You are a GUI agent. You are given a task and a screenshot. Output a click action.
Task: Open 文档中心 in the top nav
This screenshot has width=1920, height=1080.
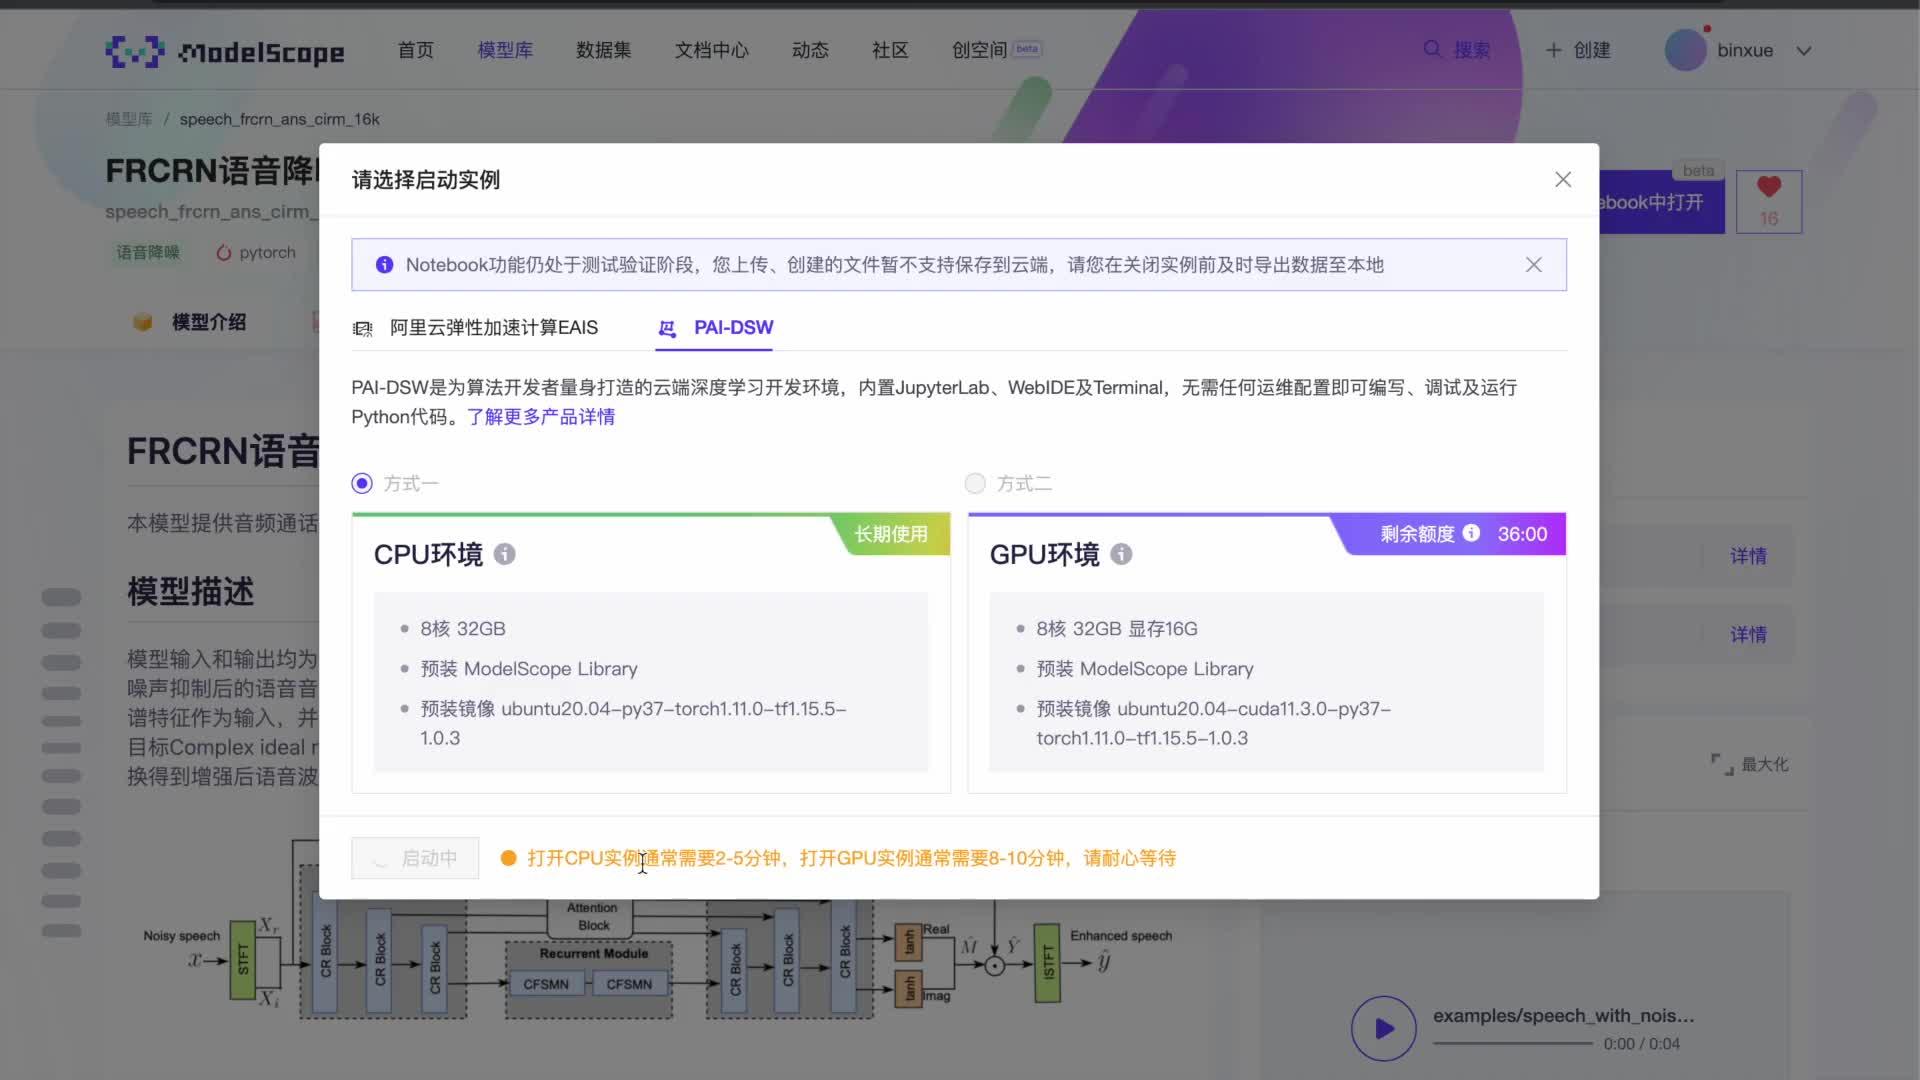[711, 50]
